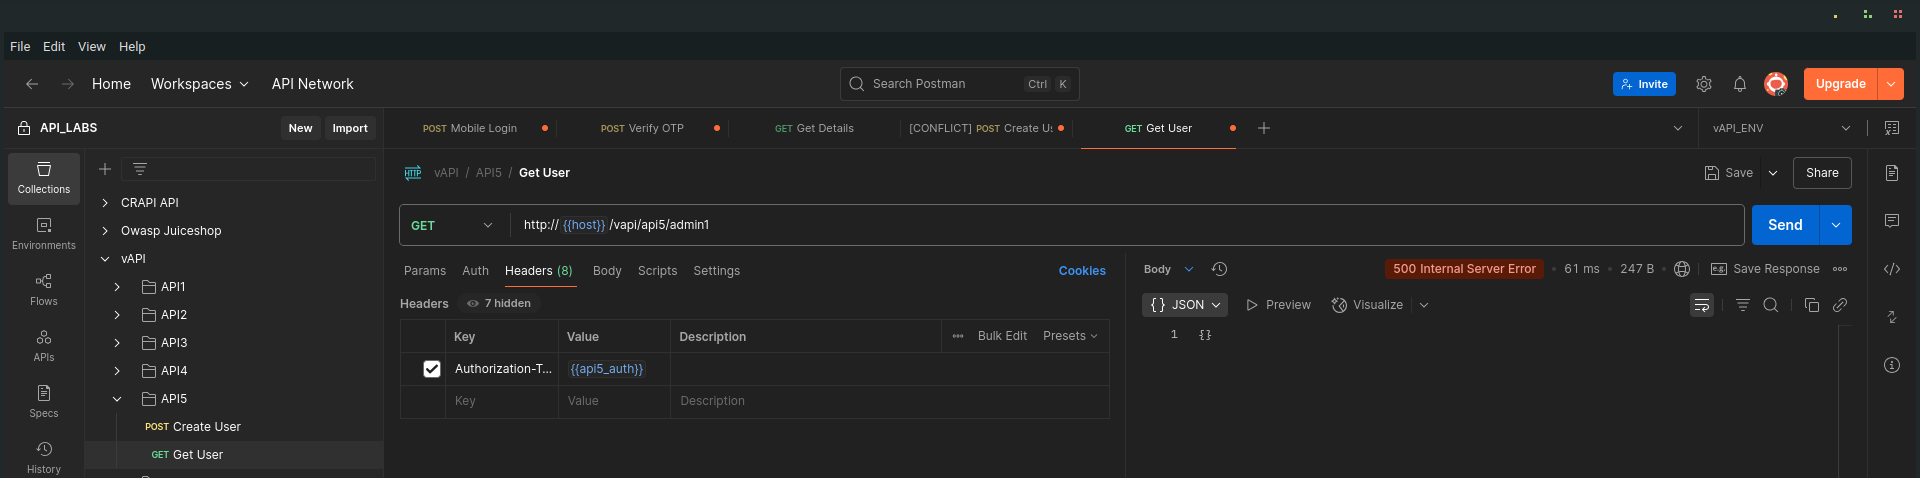Switch to the Scripts tab
This screenshot has height=478, width=1920.
pos(658,271)
